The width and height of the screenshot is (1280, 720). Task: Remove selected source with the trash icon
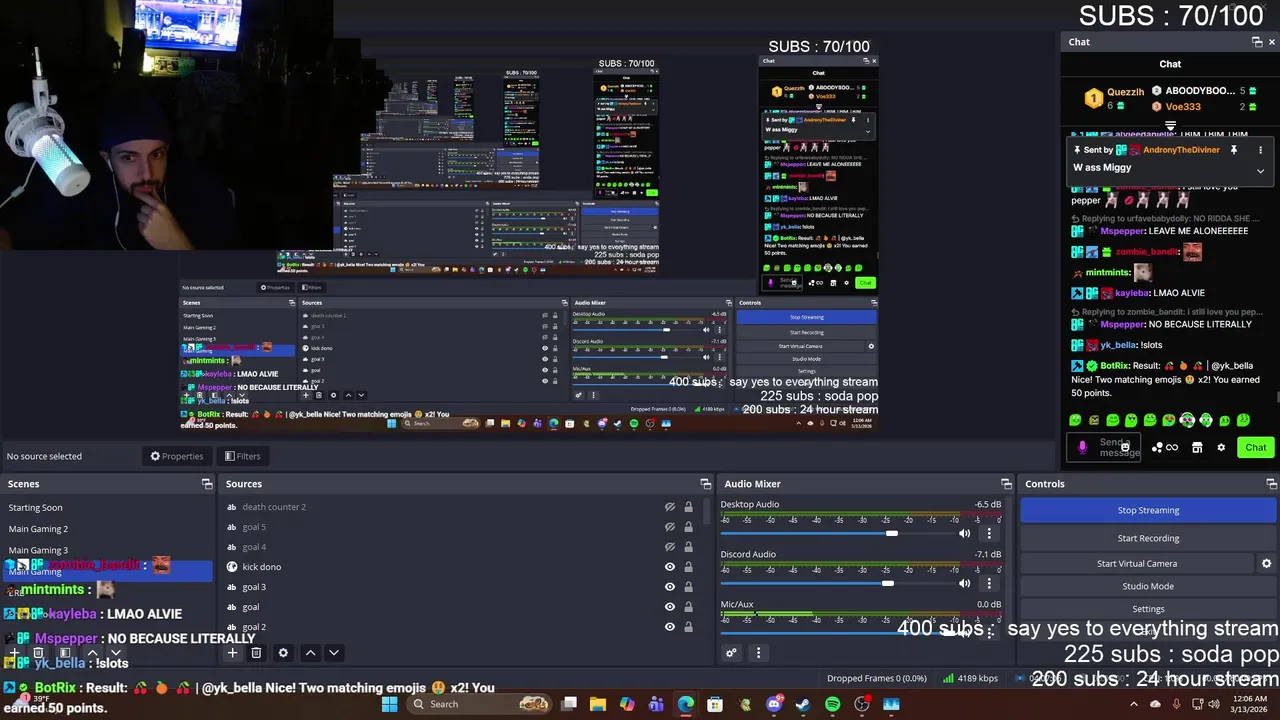tap(256, 653)
